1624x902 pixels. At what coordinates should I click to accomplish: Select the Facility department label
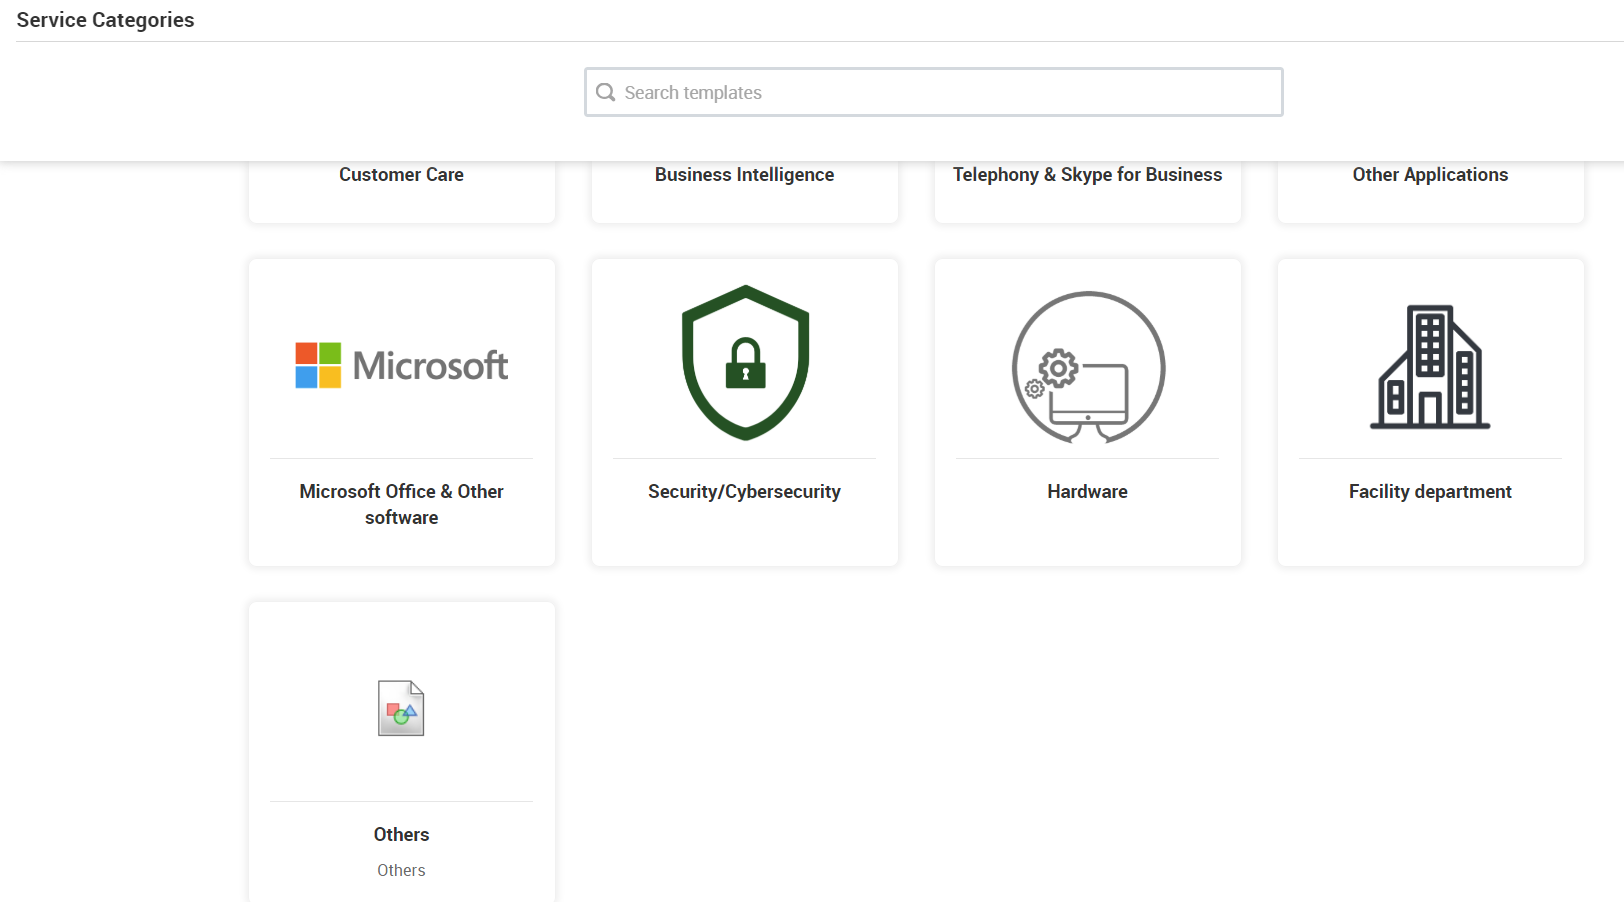click(1431, 492)
